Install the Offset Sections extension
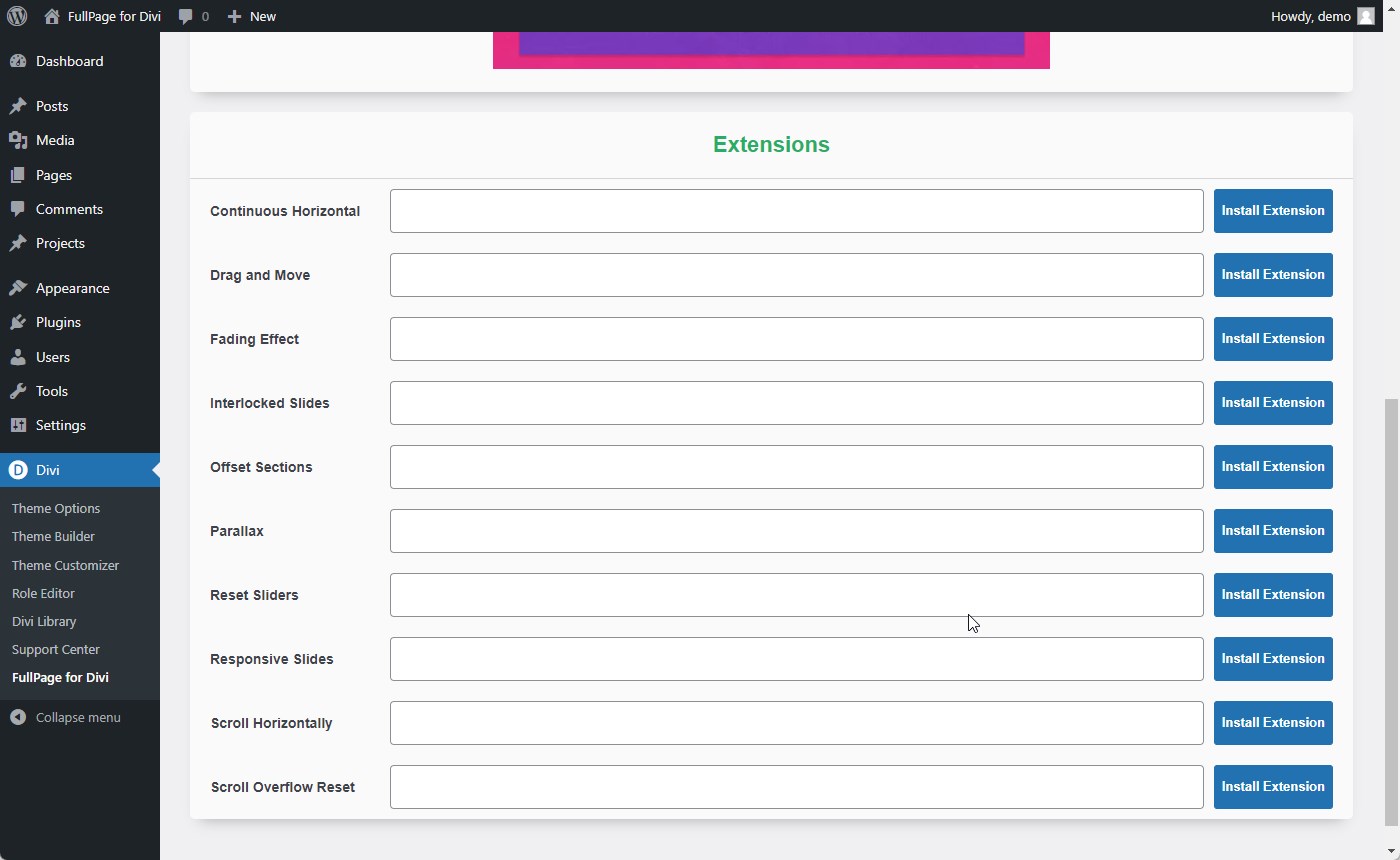 (x=1273, y=467)
